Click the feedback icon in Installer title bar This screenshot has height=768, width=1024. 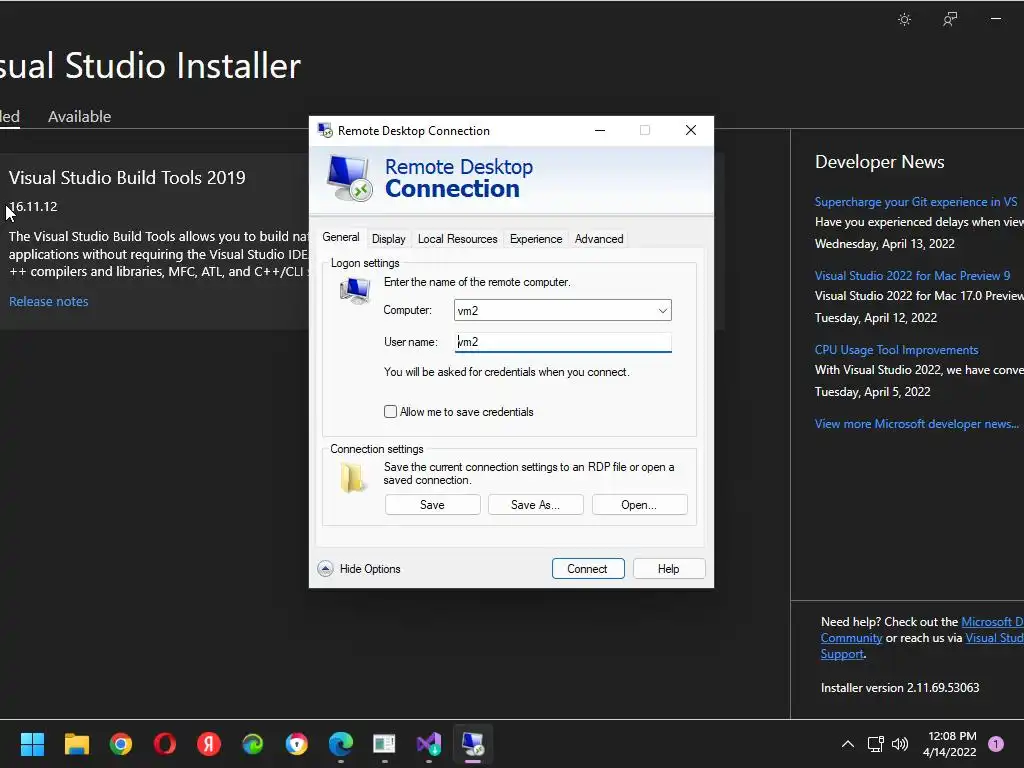pos(950,20)
